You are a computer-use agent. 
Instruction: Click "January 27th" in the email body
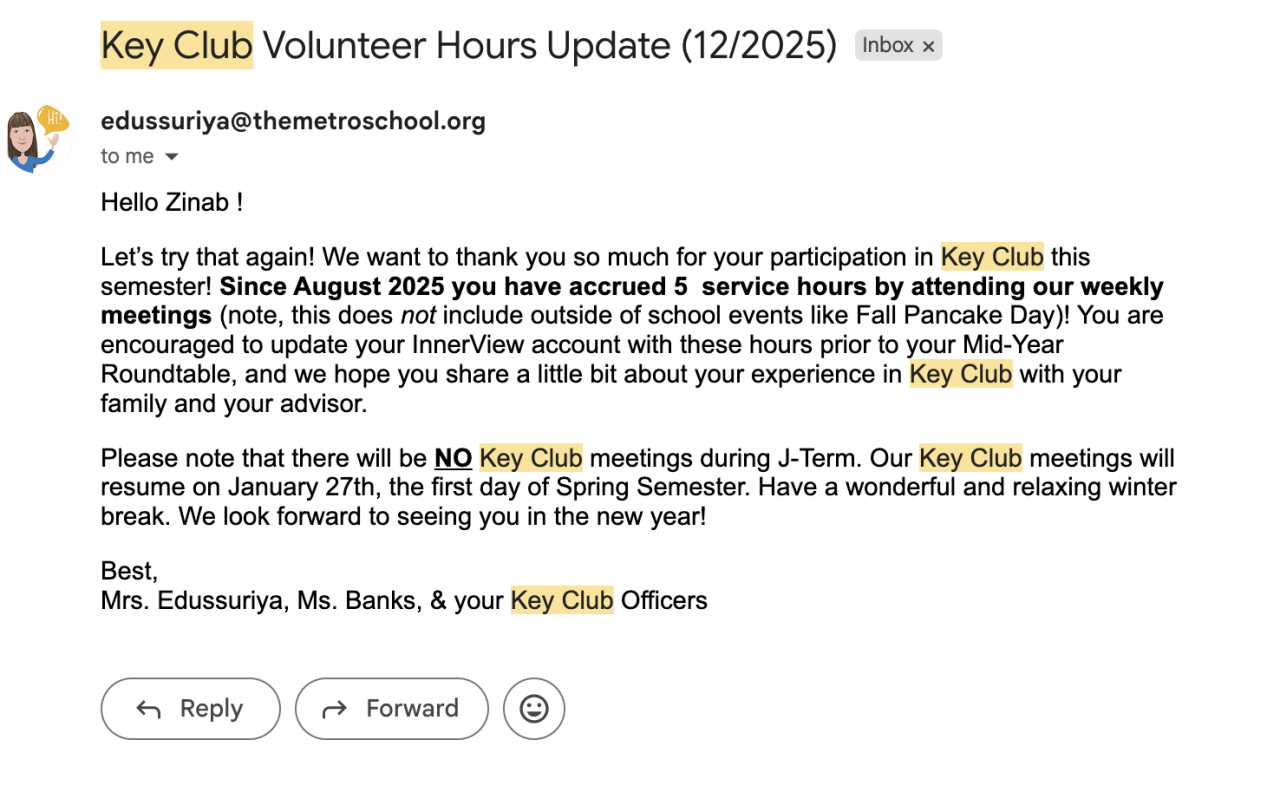pos(293,489)
